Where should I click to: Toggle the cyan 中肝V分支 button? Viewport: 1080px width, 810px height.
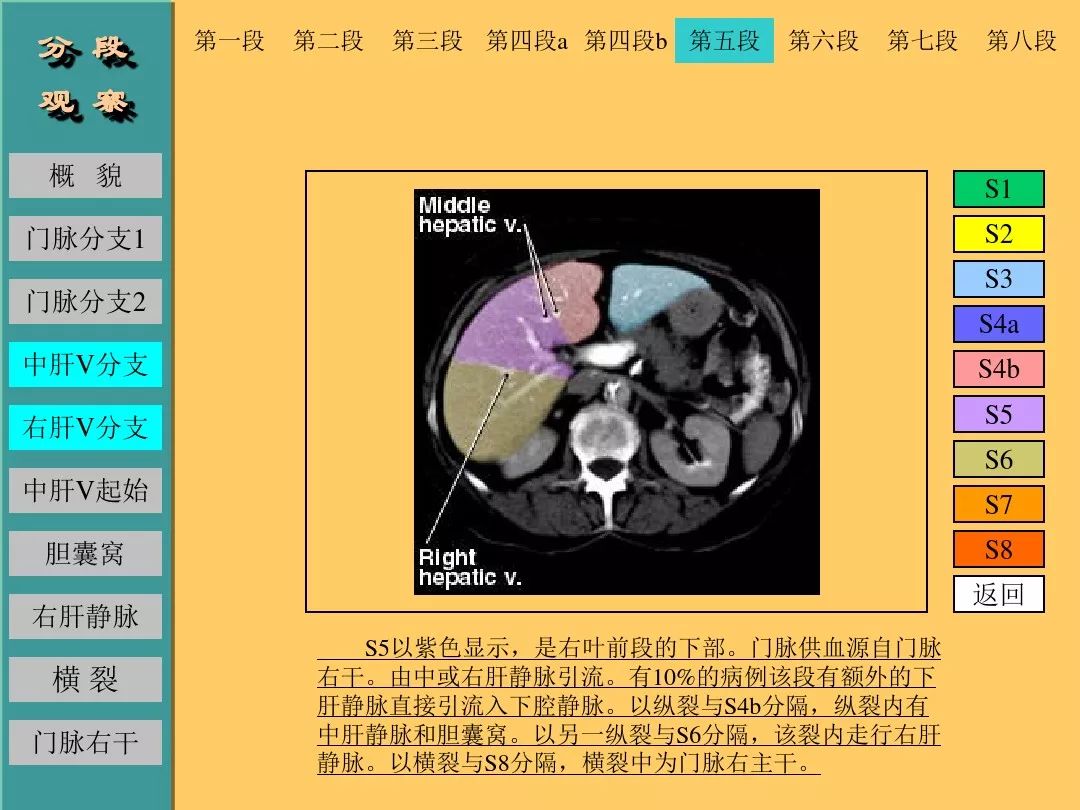pyautogui.click(x=85, y=364)
